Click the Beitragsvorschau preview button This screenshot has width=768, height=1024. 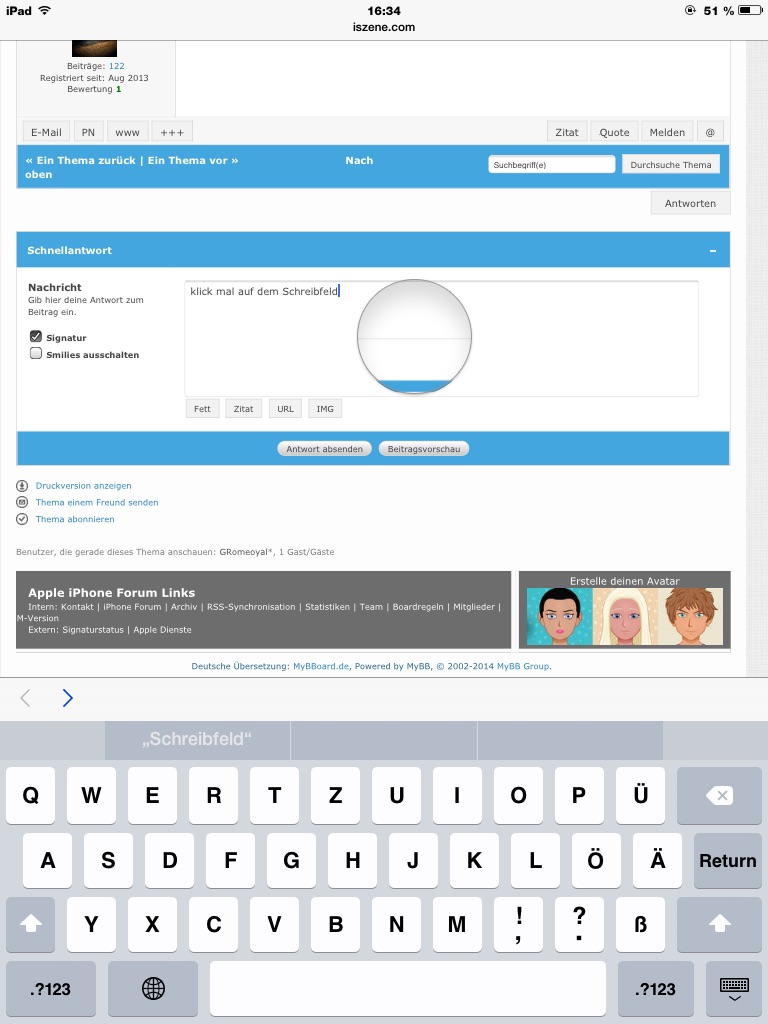pos(424,449)
